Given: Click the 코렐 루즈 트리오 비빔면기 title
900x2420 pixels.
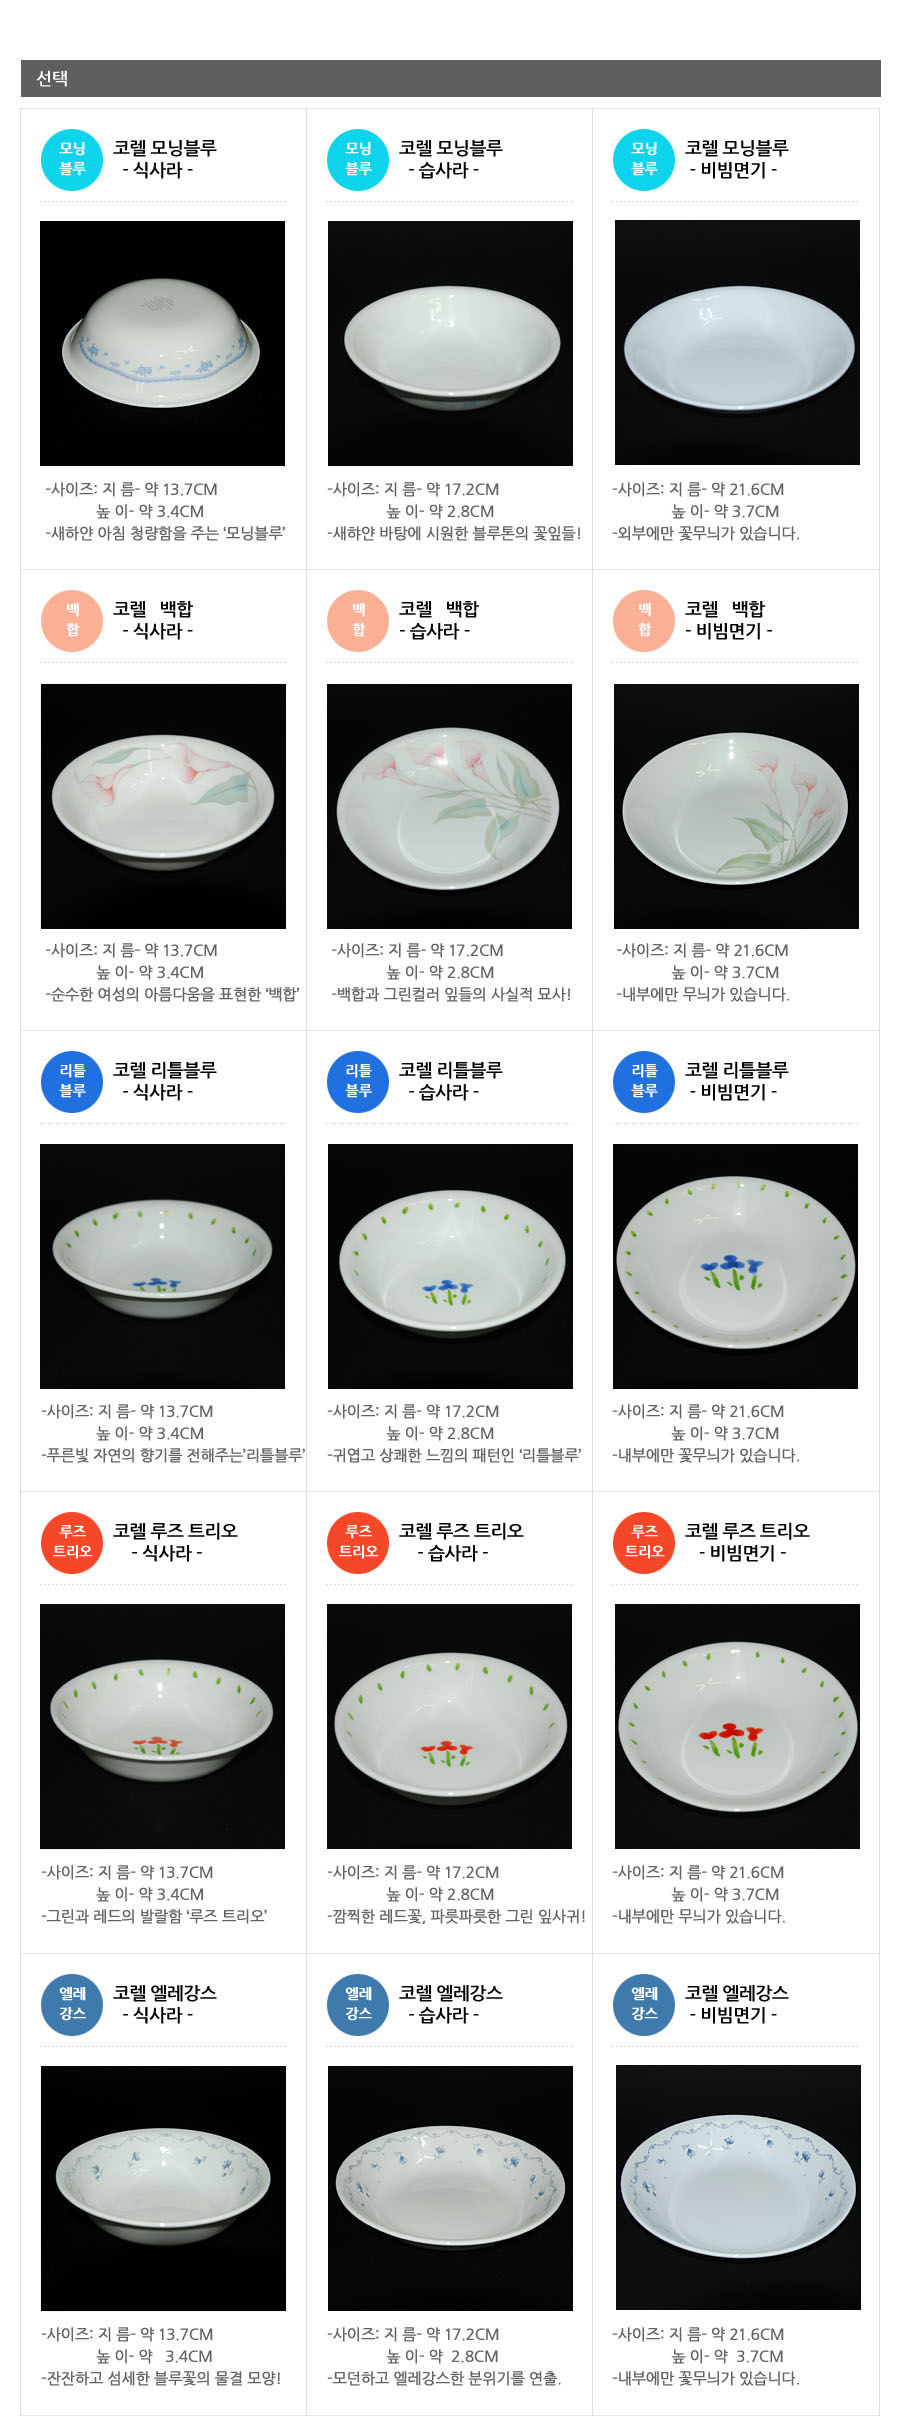Looking at the screenshot, I should 747,1542.
